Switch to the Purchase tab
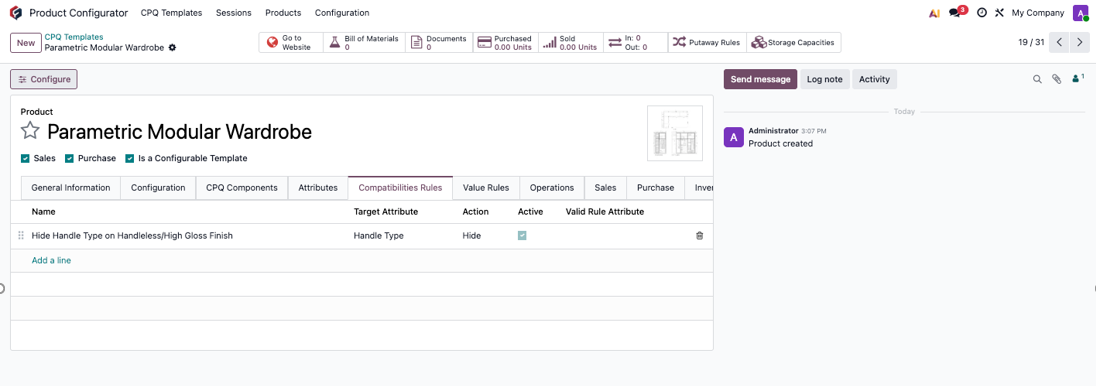 [656, 187]
